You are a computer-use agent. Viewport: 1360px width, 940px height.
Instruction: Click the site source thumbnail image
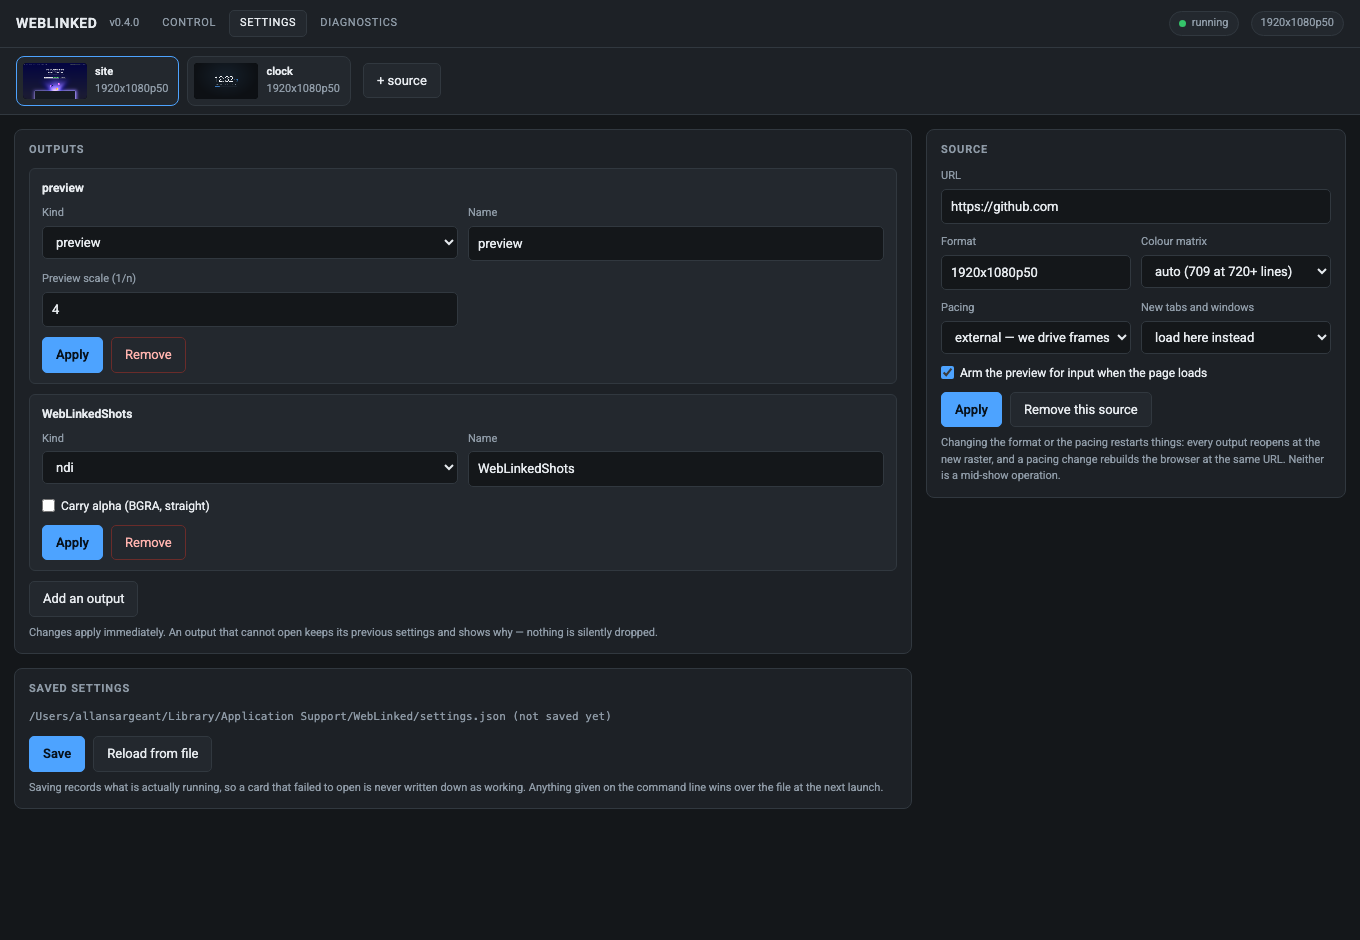(55, 81)
